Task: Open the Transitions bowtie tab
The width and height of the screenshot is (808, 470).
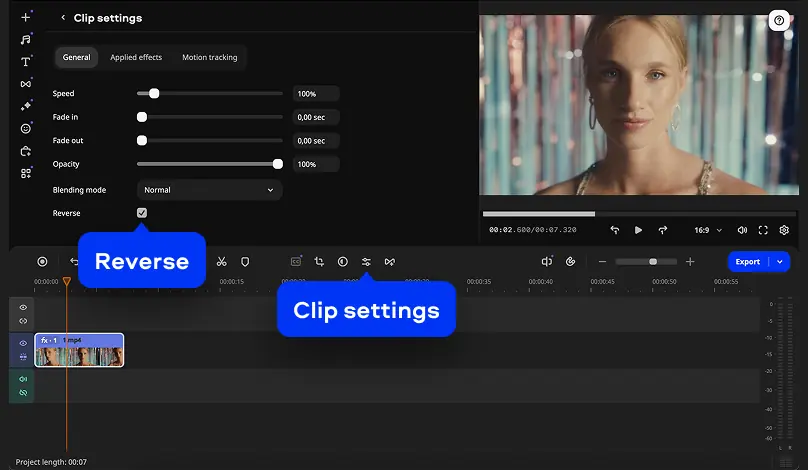Action: pos(25,84)
